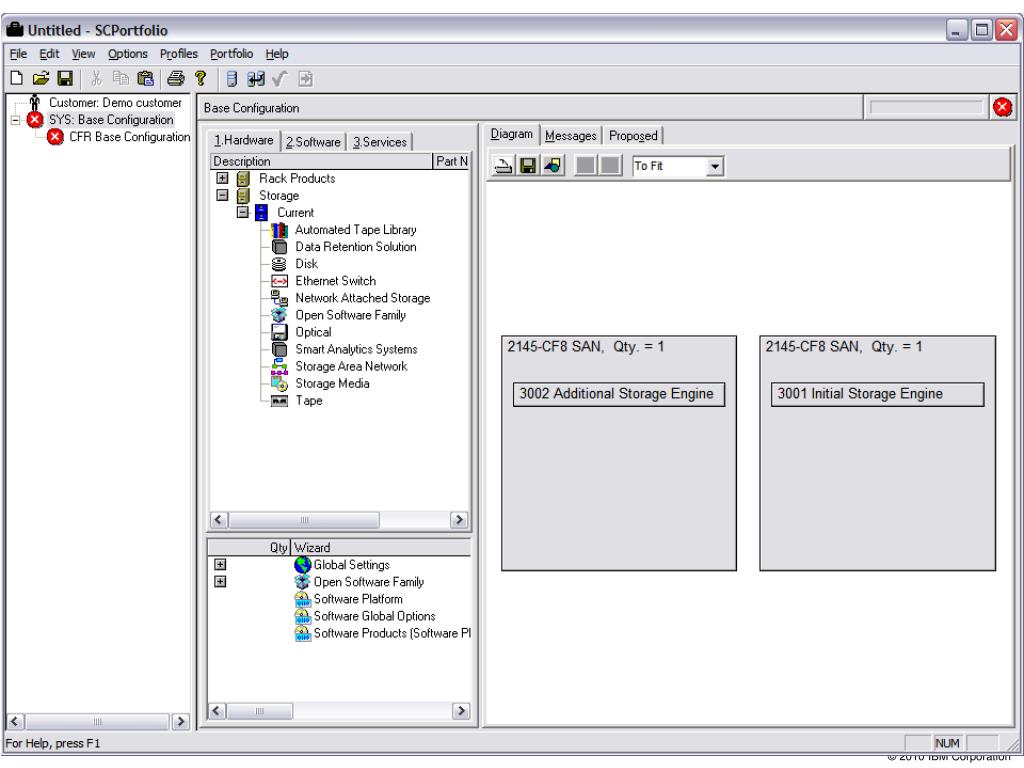The image size is (1024, 768).
Task: Click the toolbar icon left of the checkmark
Action: (x=256, y=79)
